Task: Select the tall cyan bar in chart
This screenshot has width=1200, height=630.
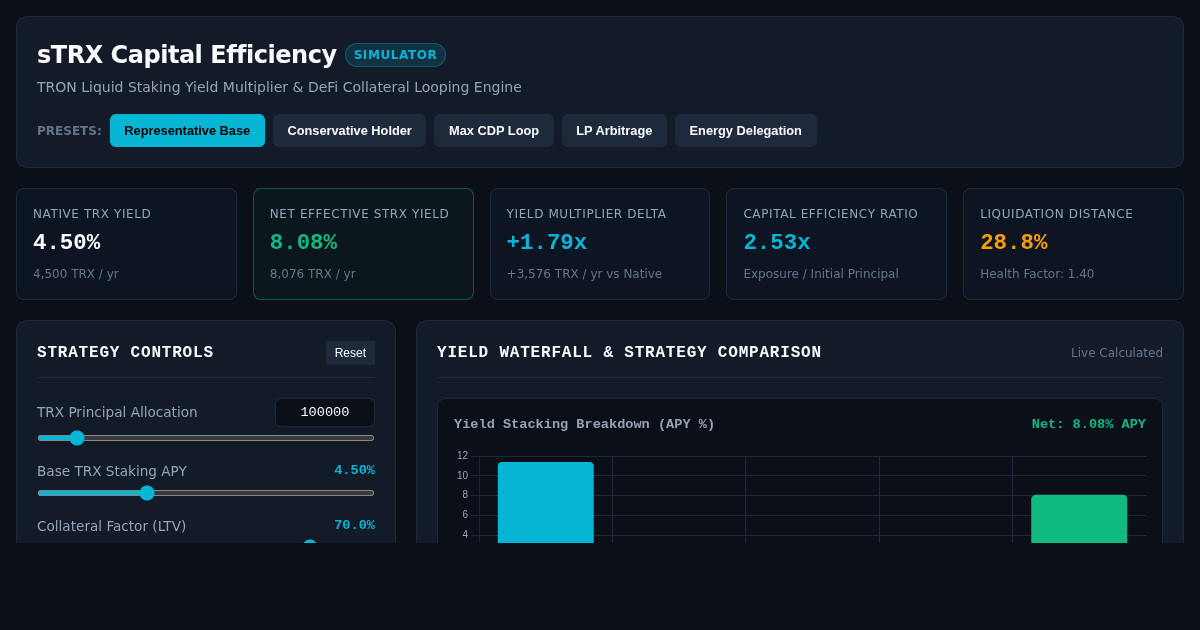Action: pyautogui.click(x=545, y=502)
